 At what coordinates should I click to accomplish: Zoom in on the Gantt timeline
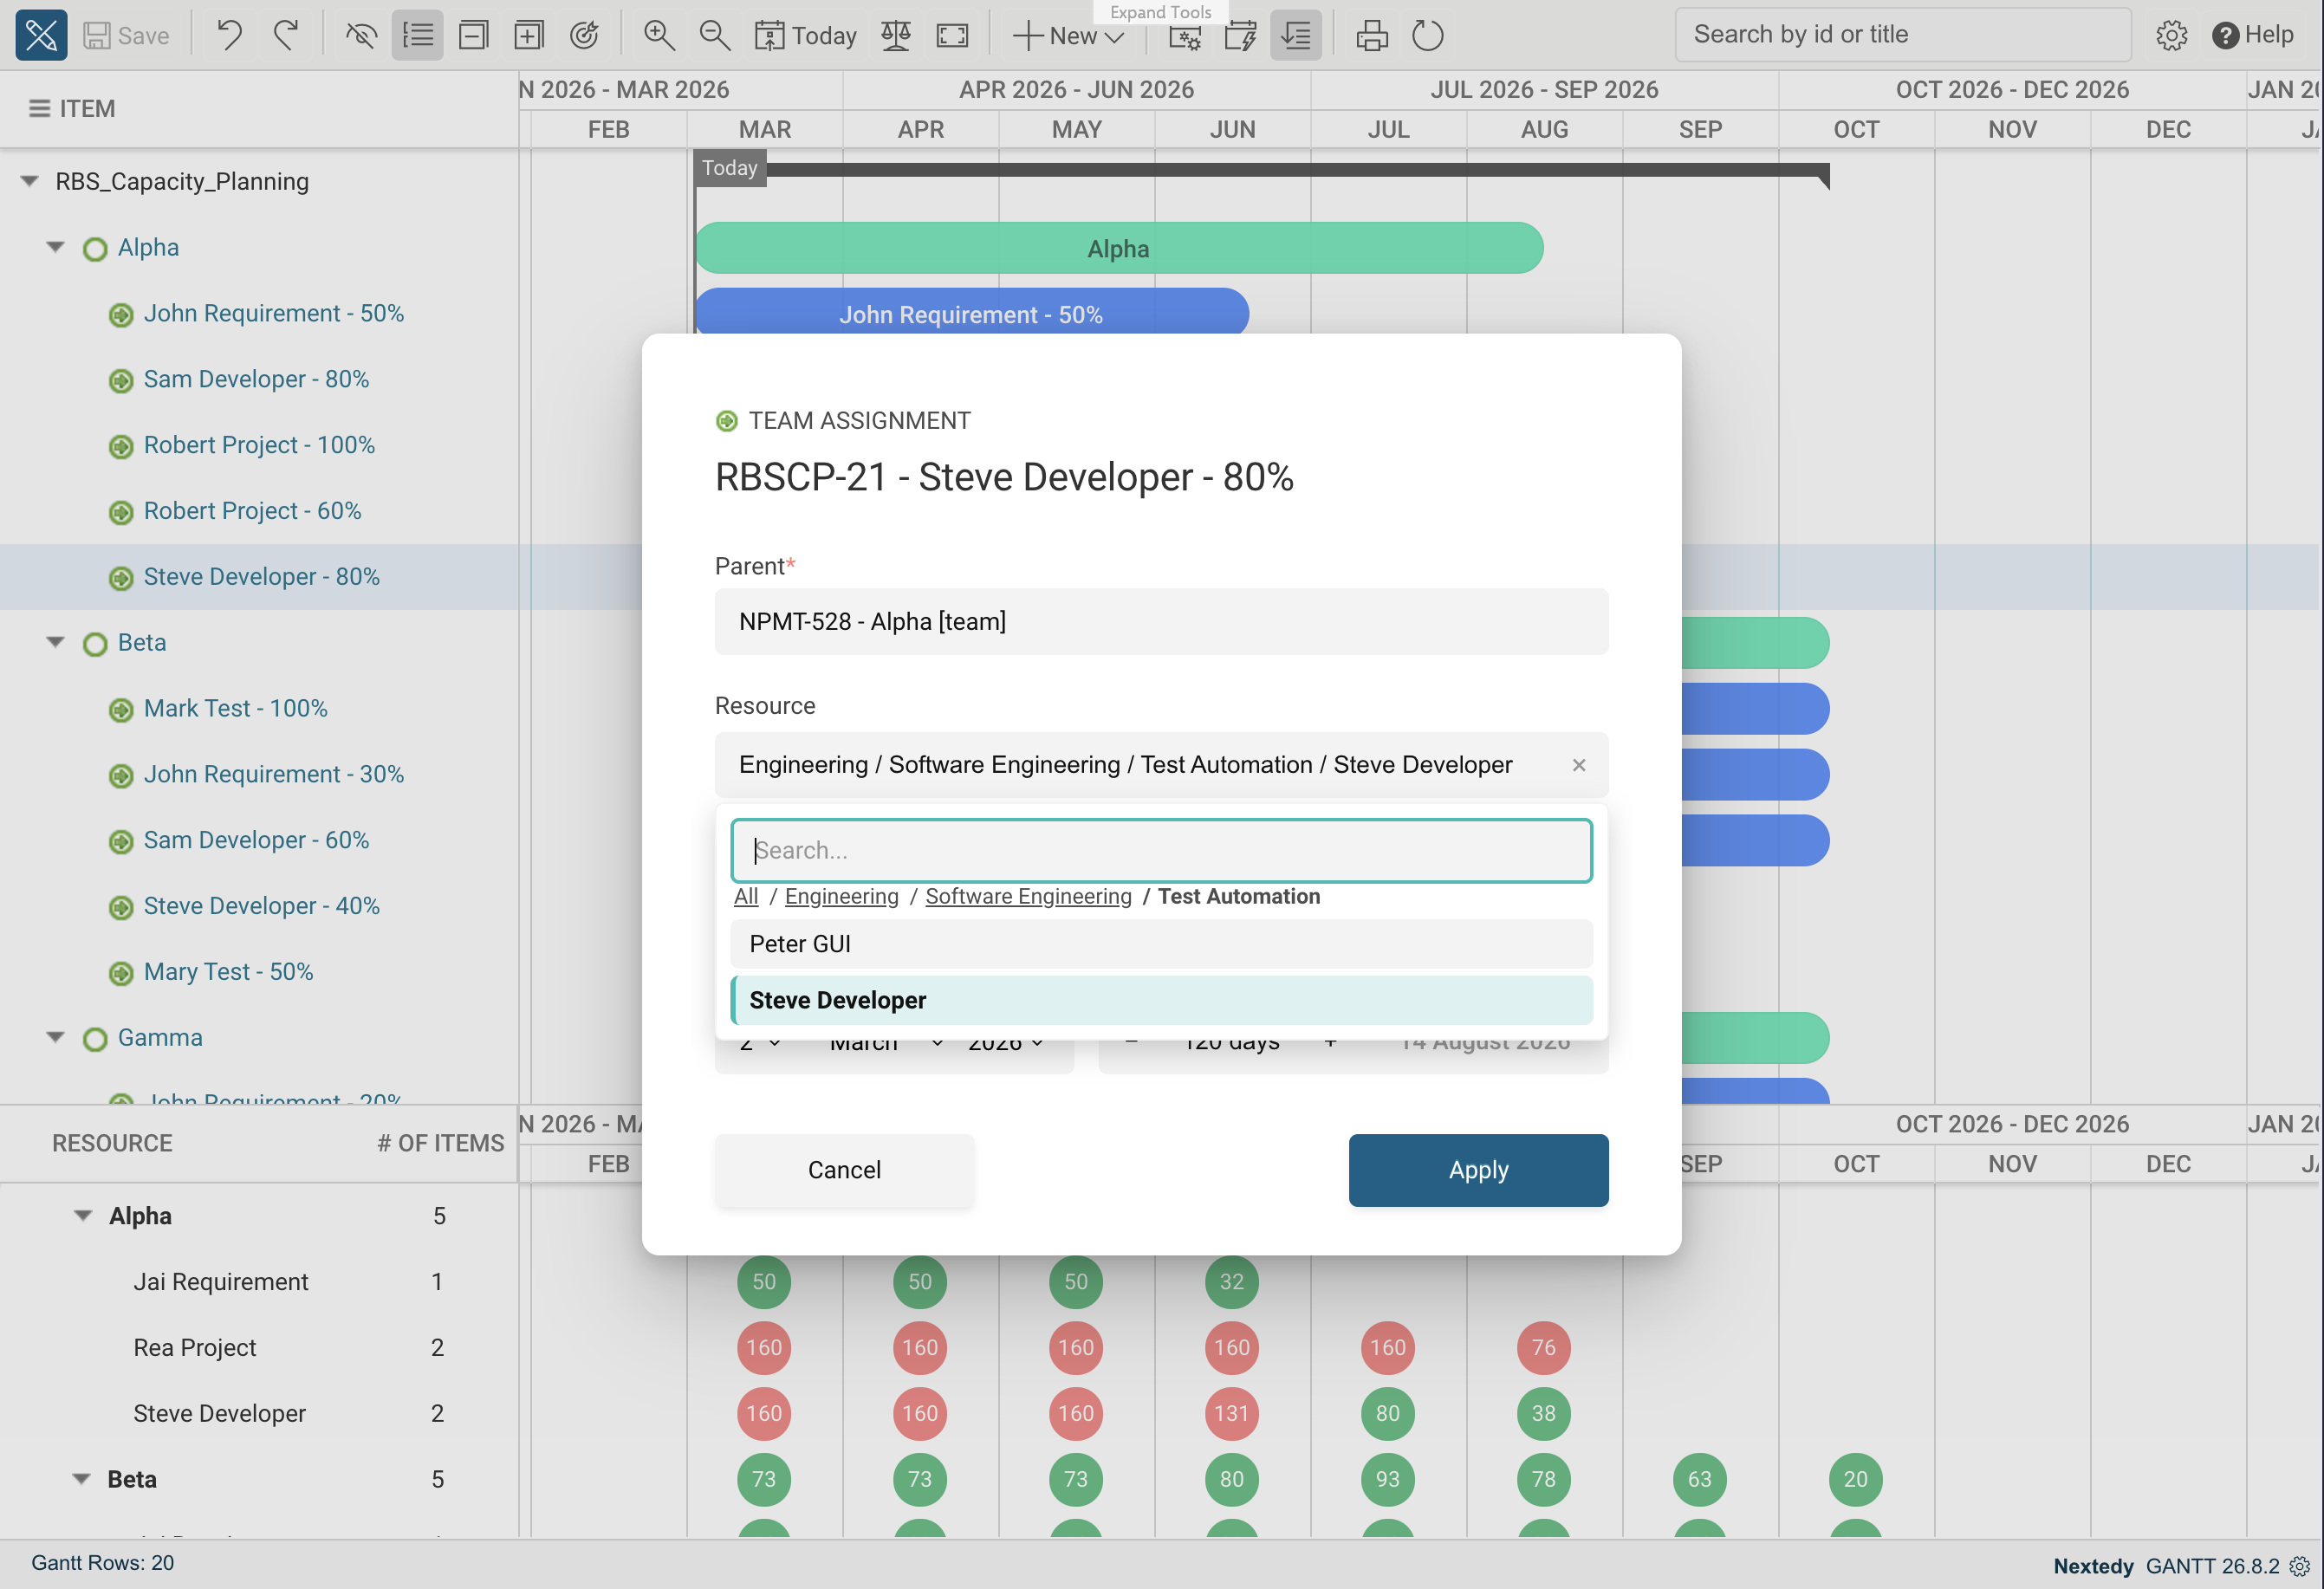click(x=658, y=36)
